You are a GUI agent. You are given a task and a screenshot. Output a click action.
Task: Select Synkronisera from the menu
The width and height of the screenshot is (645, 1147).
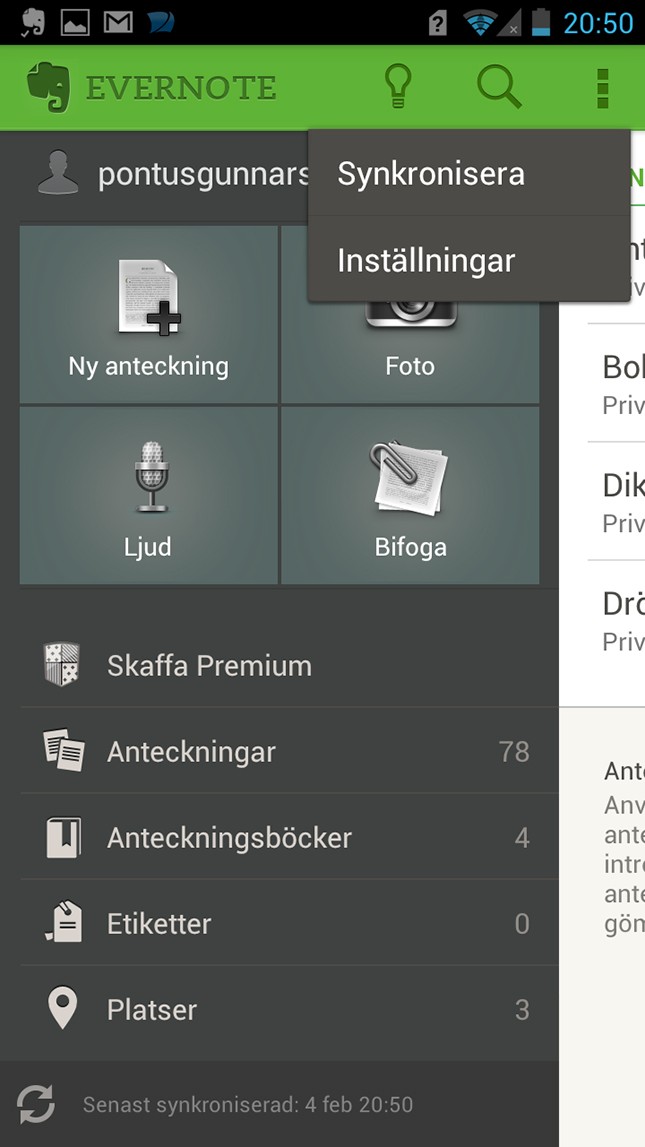(x=431, y=174)
